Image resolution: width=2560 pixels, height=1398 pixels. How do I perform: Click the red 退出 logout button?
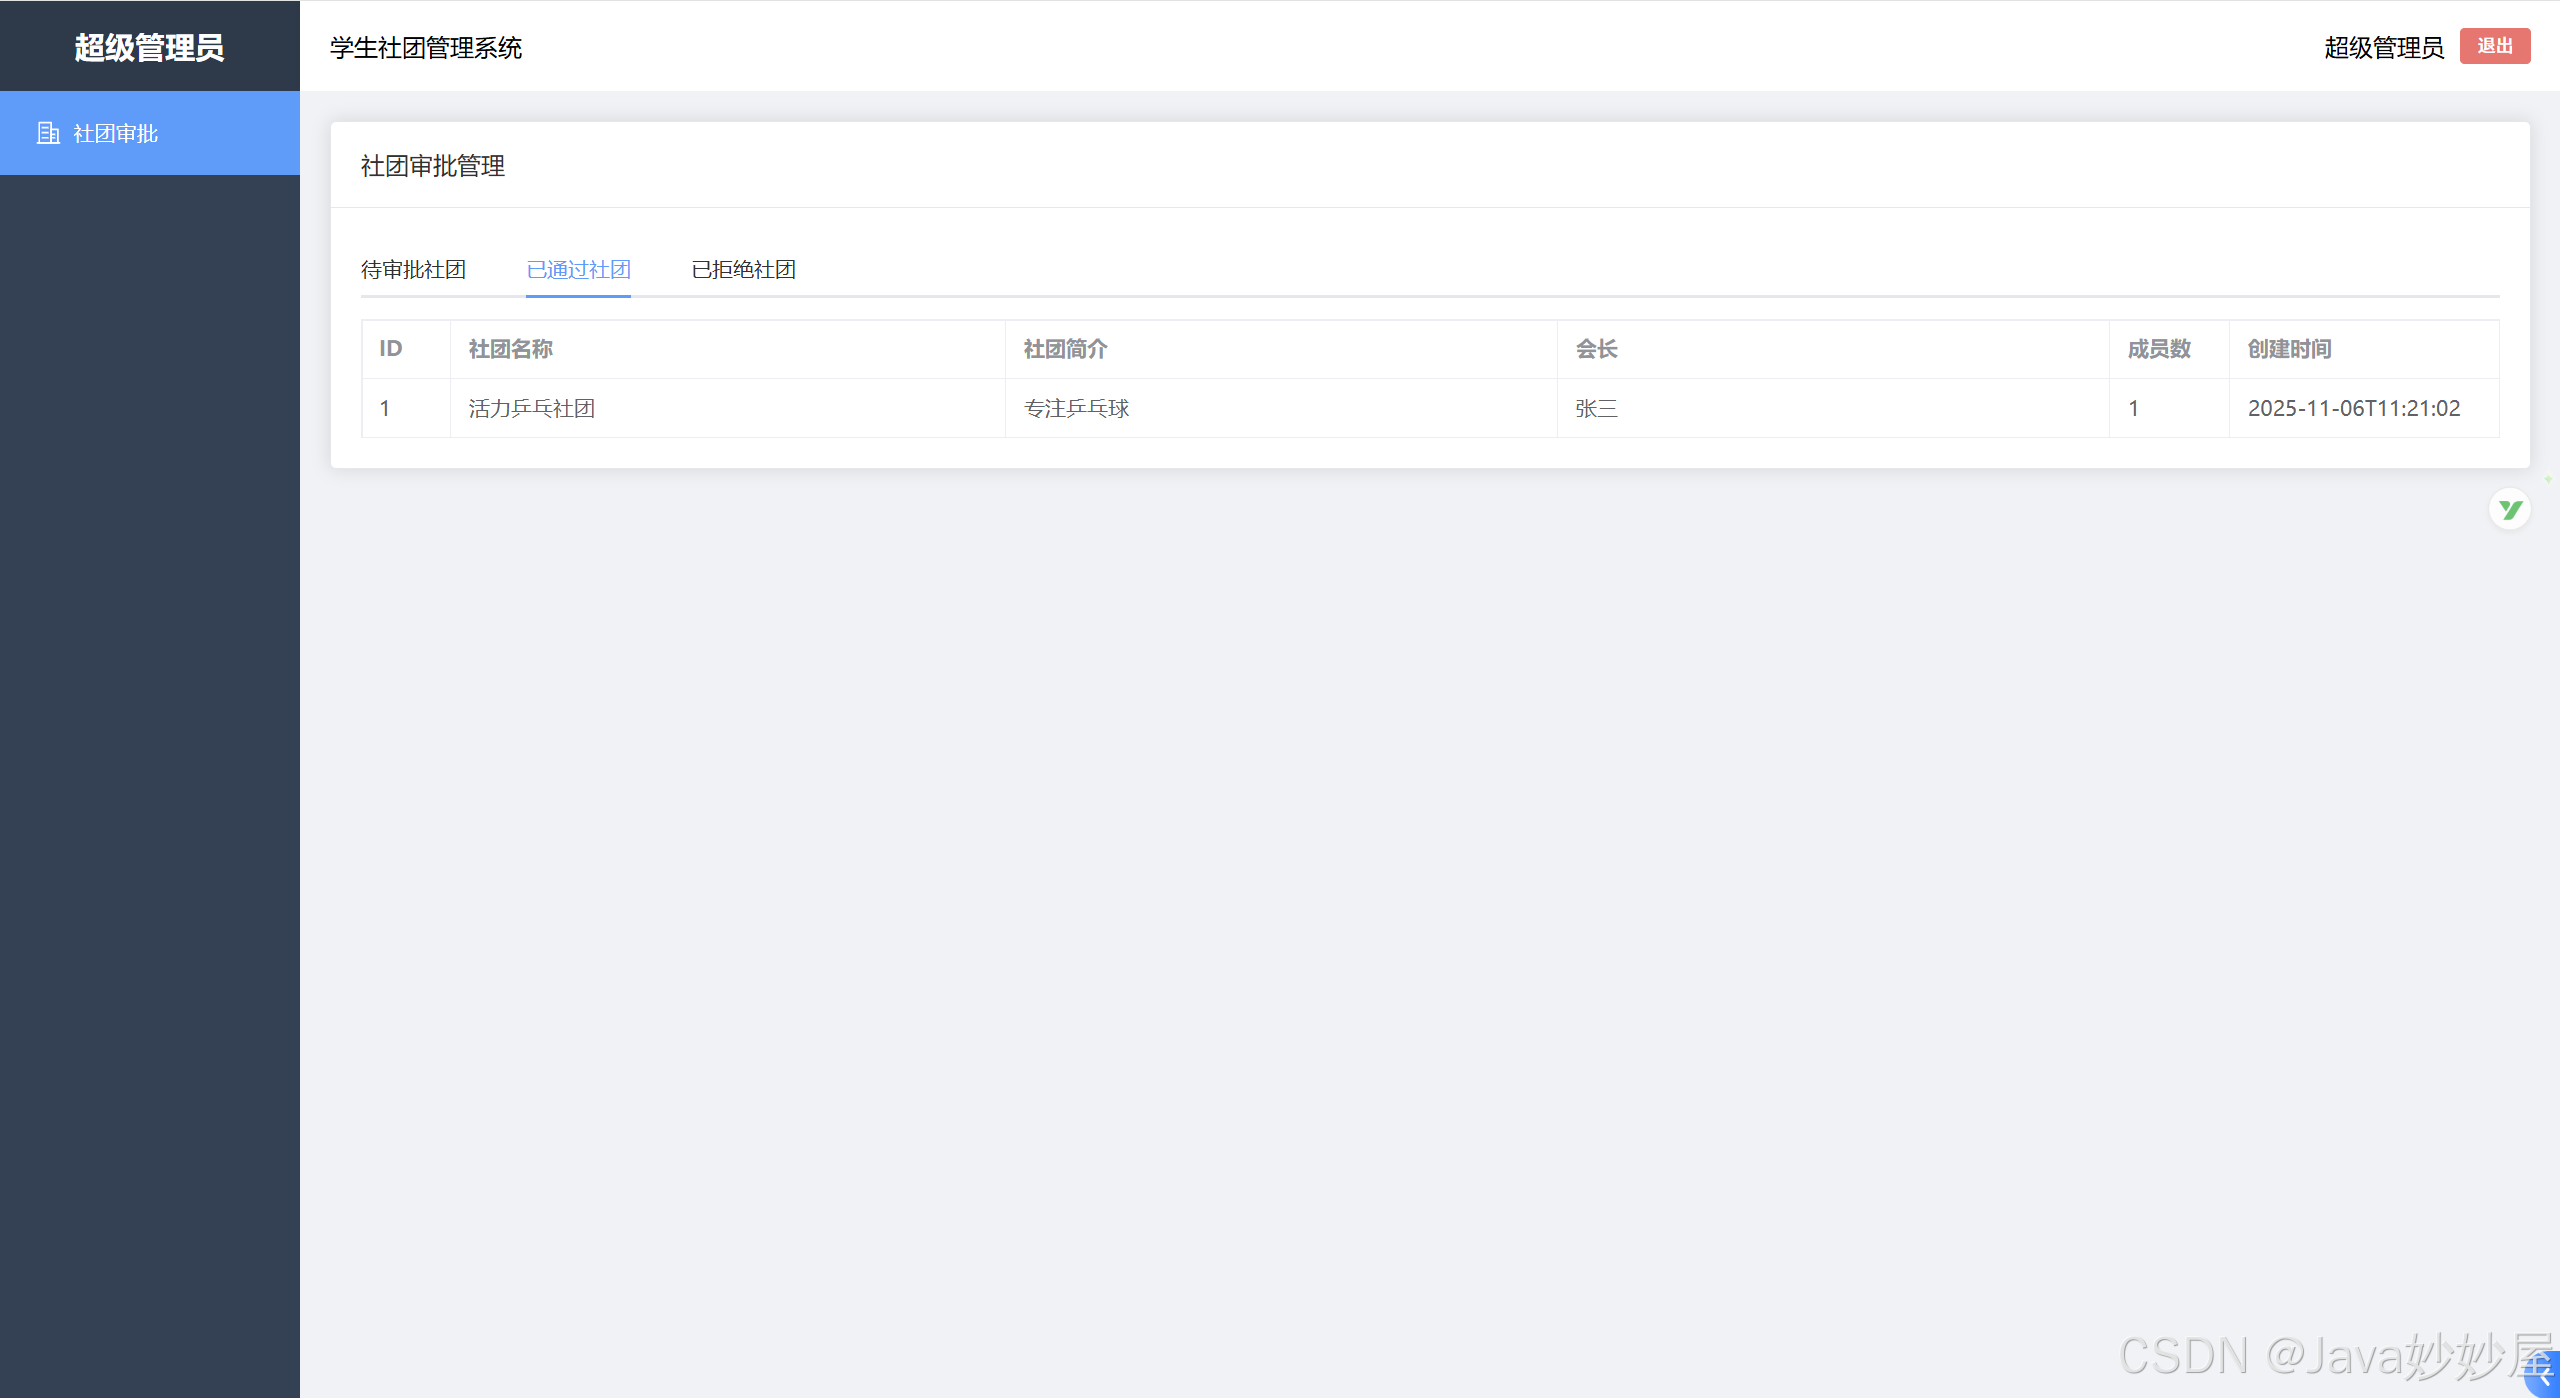pyautogui.click(x=2495, y=46)
